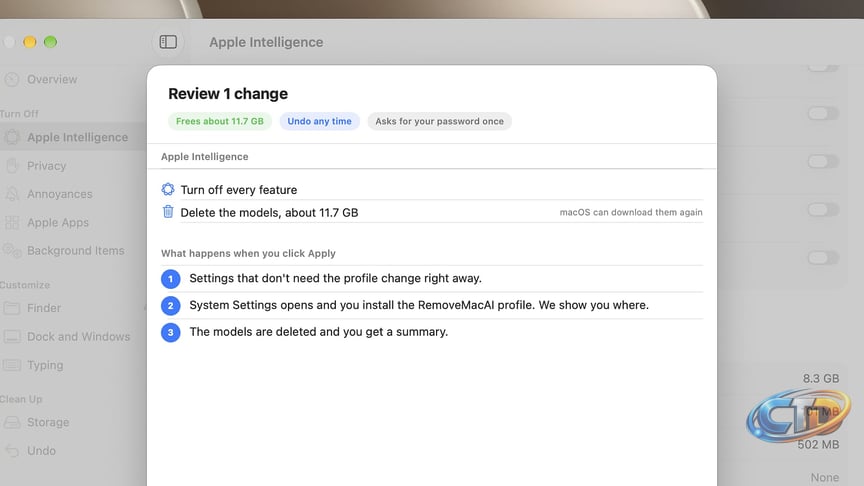Screen dimensions: 864x486
Task: Click the sparkle icon beside Turn off every feature
Action: click(168, 190)
